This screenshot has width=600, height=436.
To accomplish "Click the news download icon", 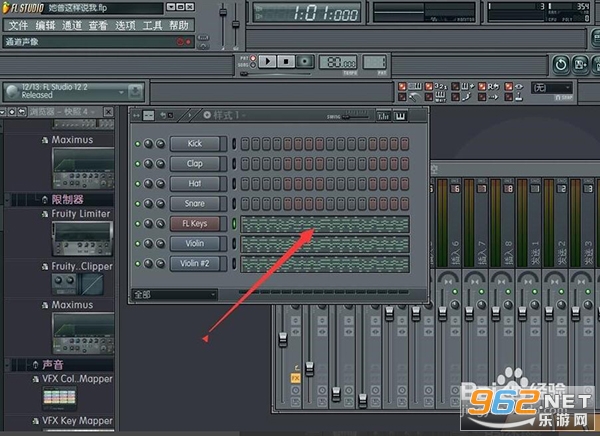I will click(x=135, y=91).
